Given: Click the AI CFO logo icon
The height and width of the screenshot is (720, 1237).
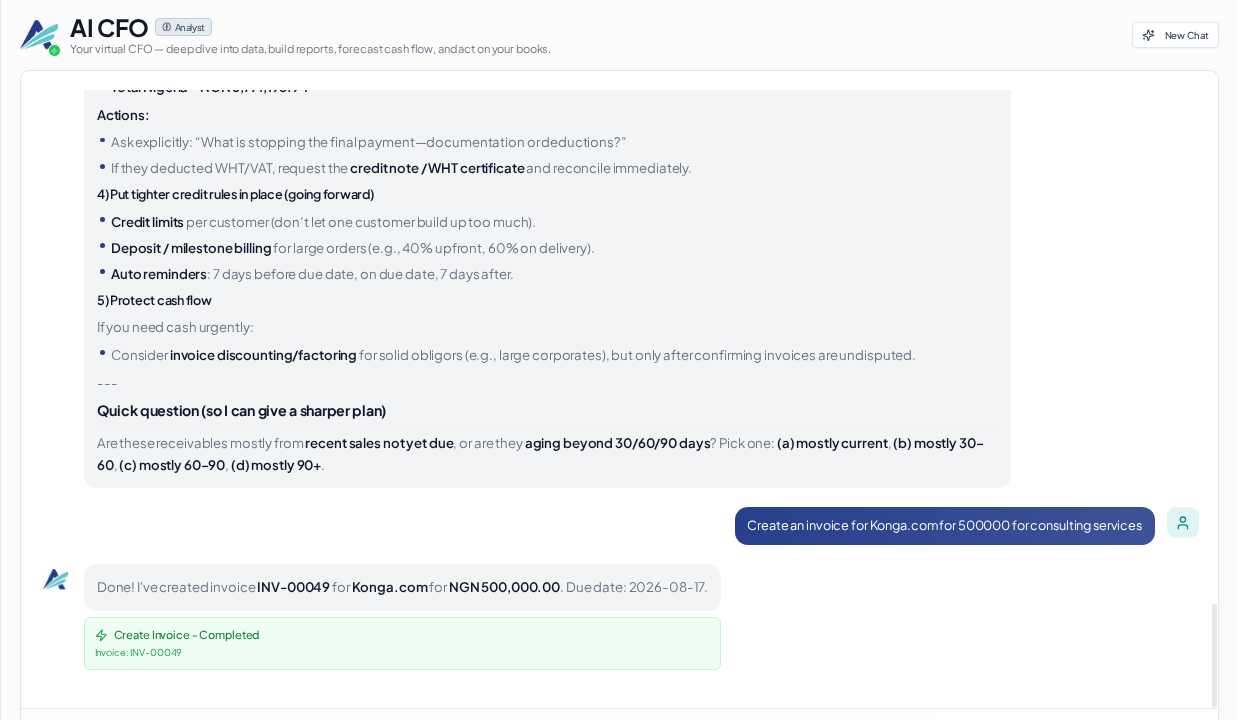Looking at the screenshot, I should pyautogui.click(x=39, y=36).
